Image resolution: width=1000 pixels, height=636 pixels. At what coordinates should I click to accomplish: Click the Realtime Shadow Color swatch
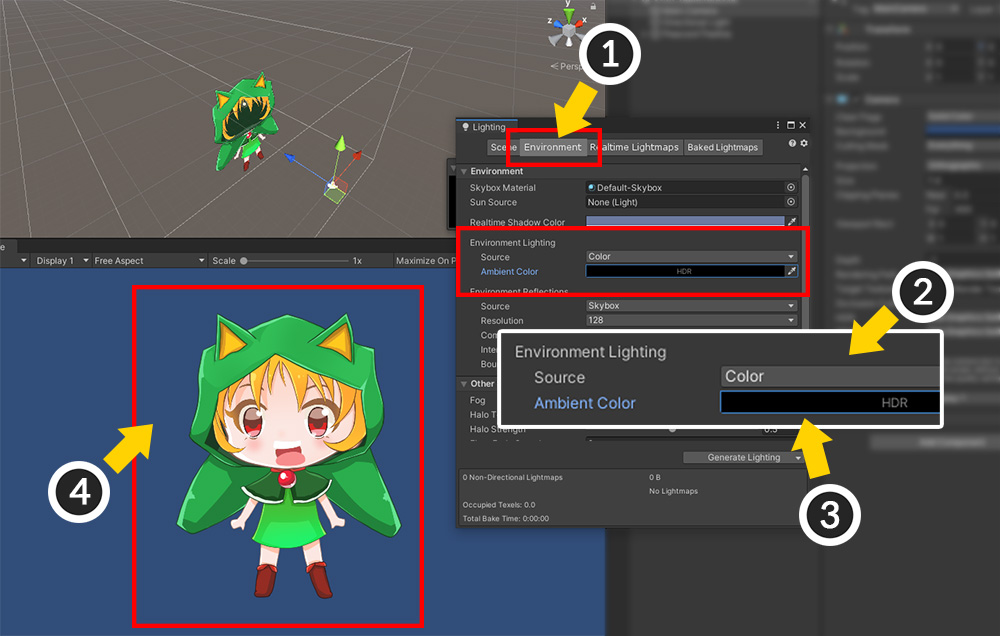point(685,221)
